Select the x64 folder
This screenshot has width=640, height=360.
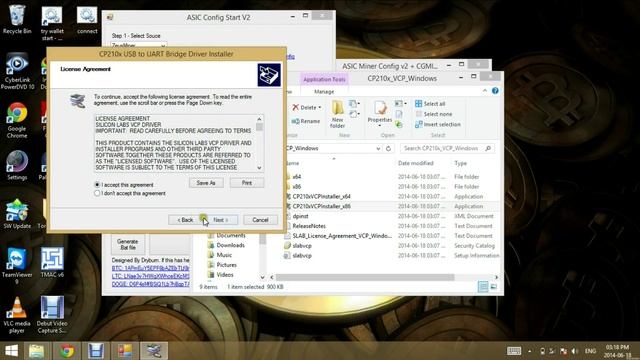[296, 177]
